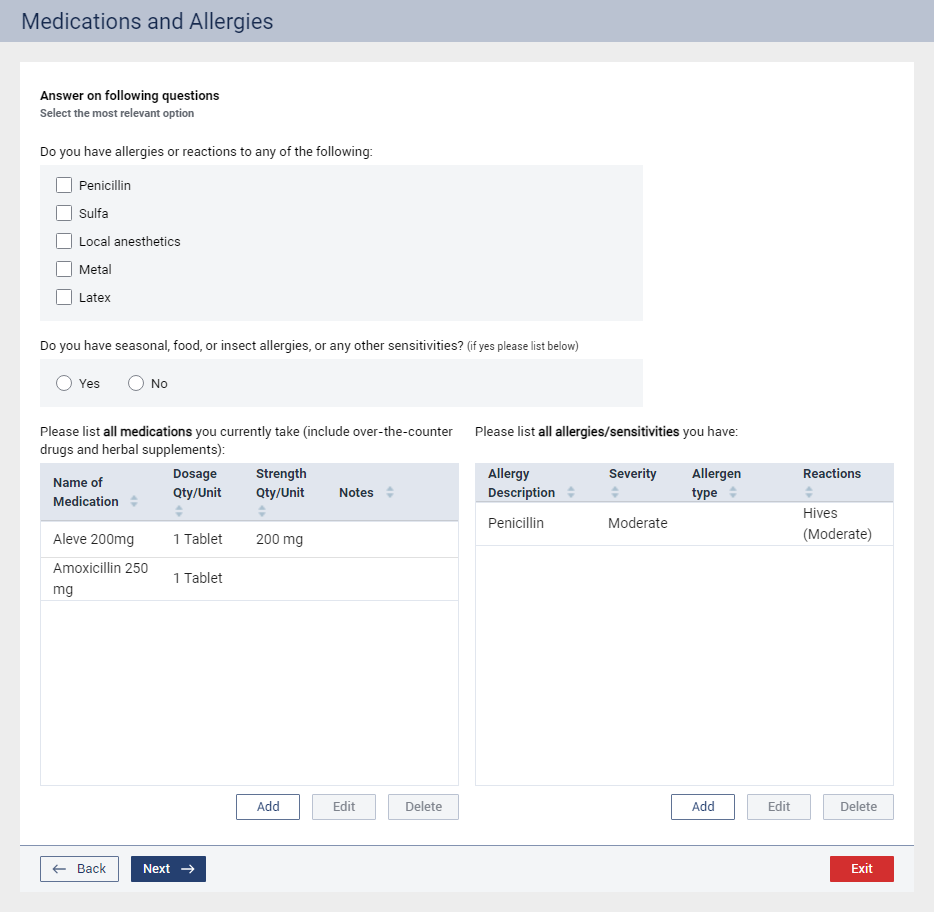Add a new allergy entry
The height and width of the screenshot is (912, 934).
pos(703,807)
